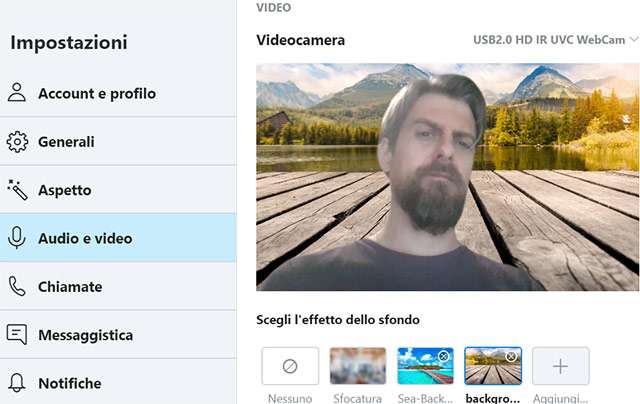Open the Aspetto settings section

118,190
